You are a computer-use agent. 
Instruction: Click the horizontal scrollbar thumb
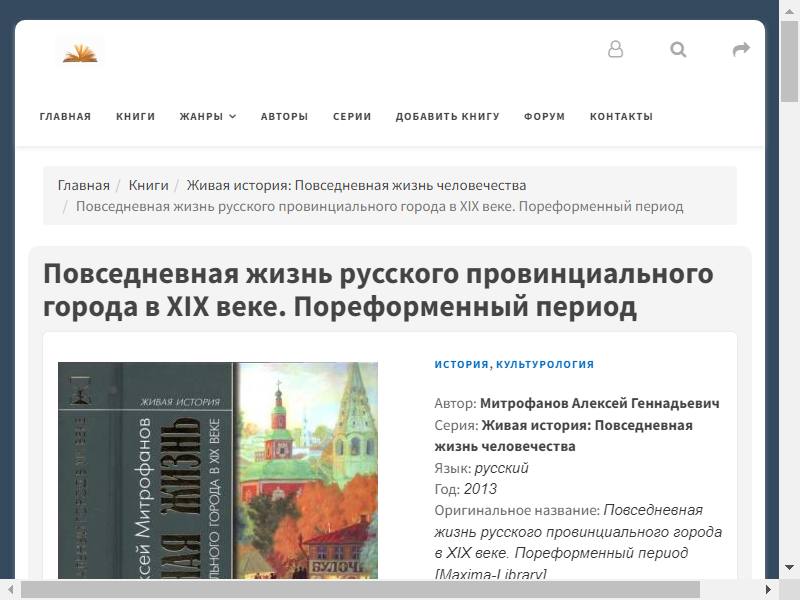point(360,590)
